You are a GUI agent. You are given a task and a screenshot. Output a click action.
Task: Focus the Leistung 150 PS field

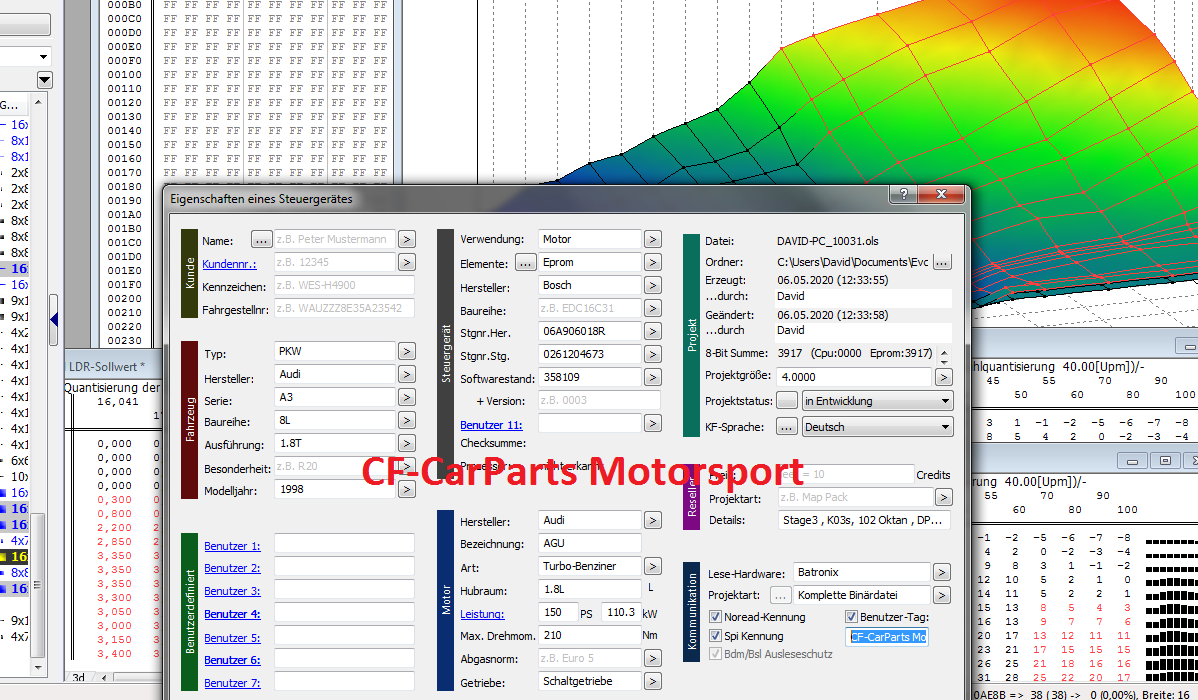559,613
